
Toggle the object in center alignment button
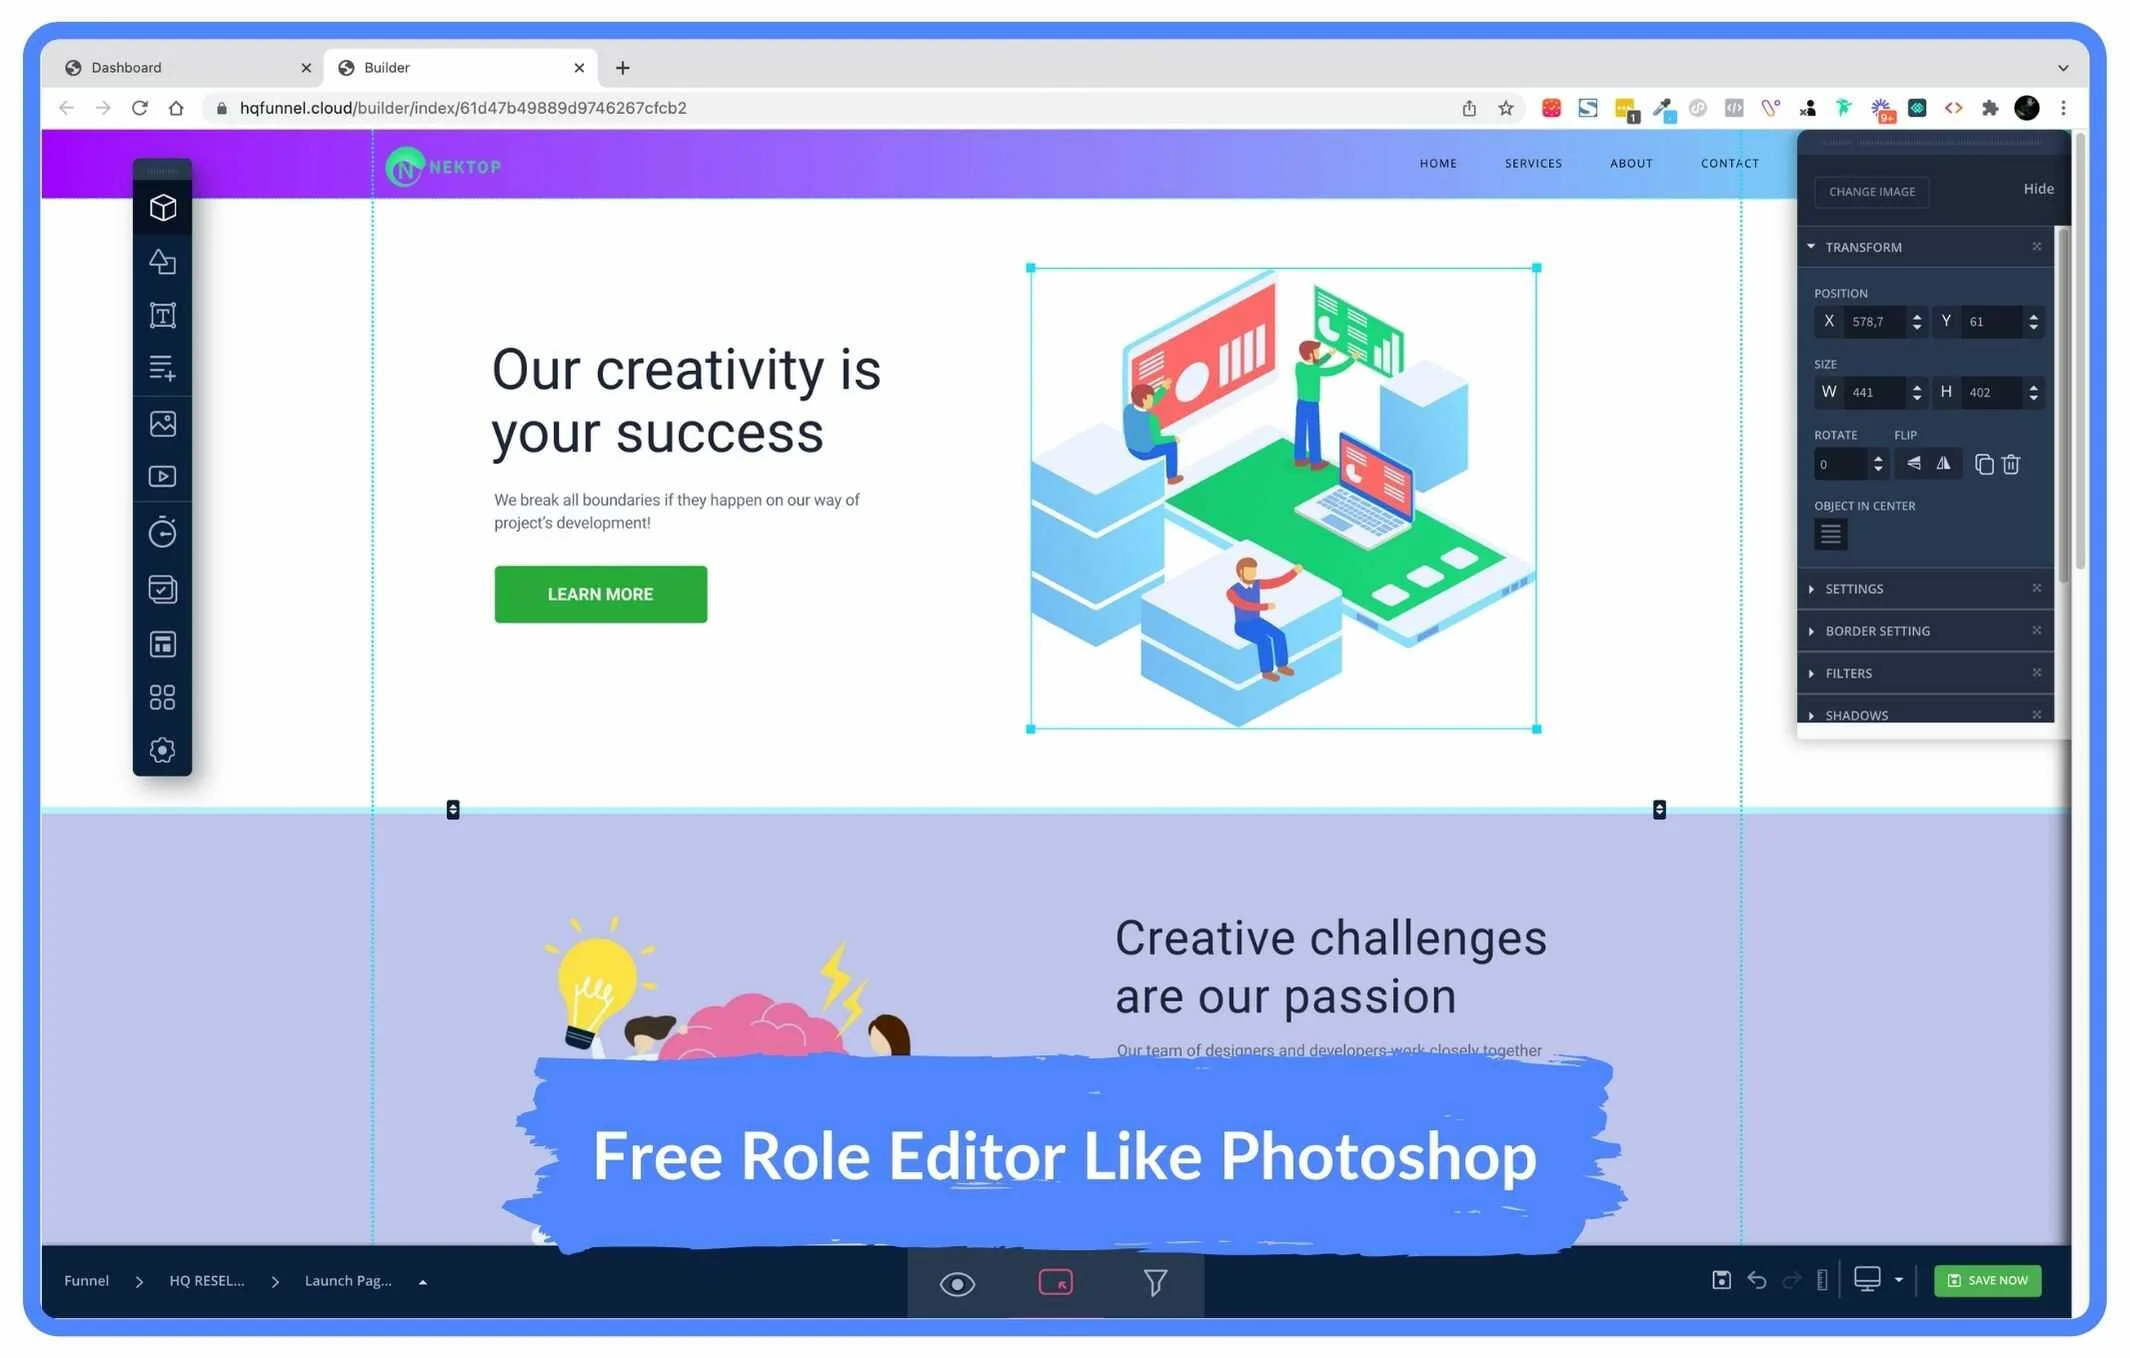(1830, 534)
